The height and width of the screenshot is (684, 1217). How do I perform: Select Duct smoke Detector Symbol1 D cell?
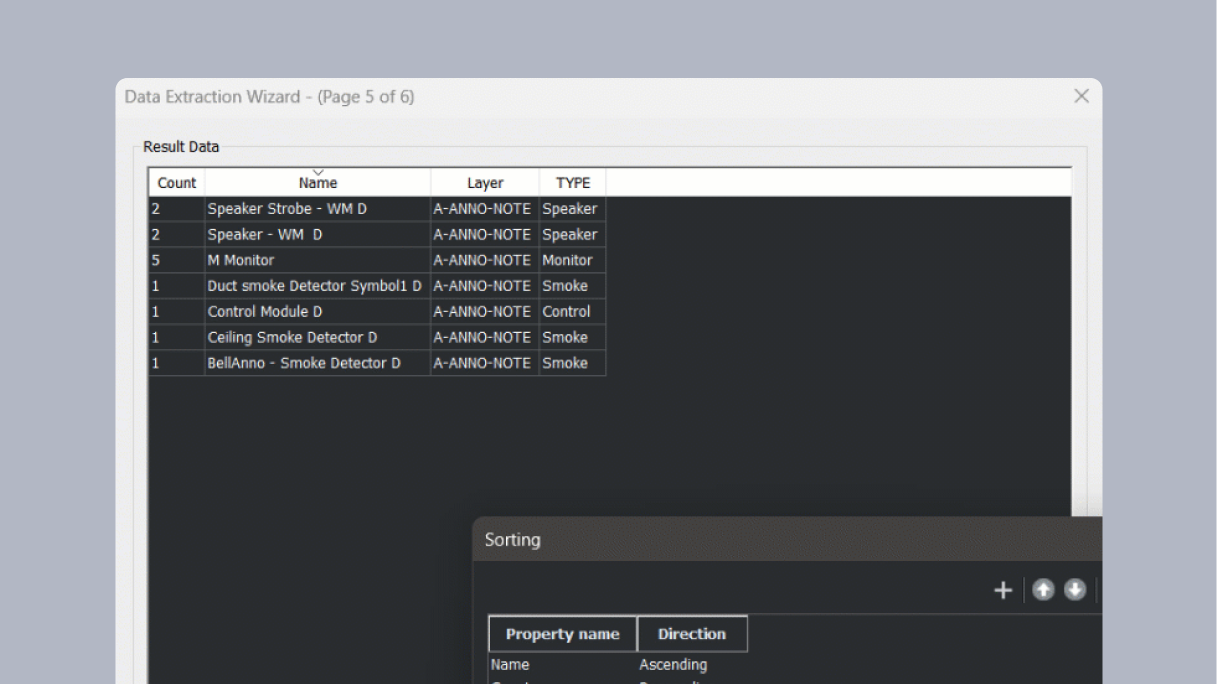pos(318,286)
